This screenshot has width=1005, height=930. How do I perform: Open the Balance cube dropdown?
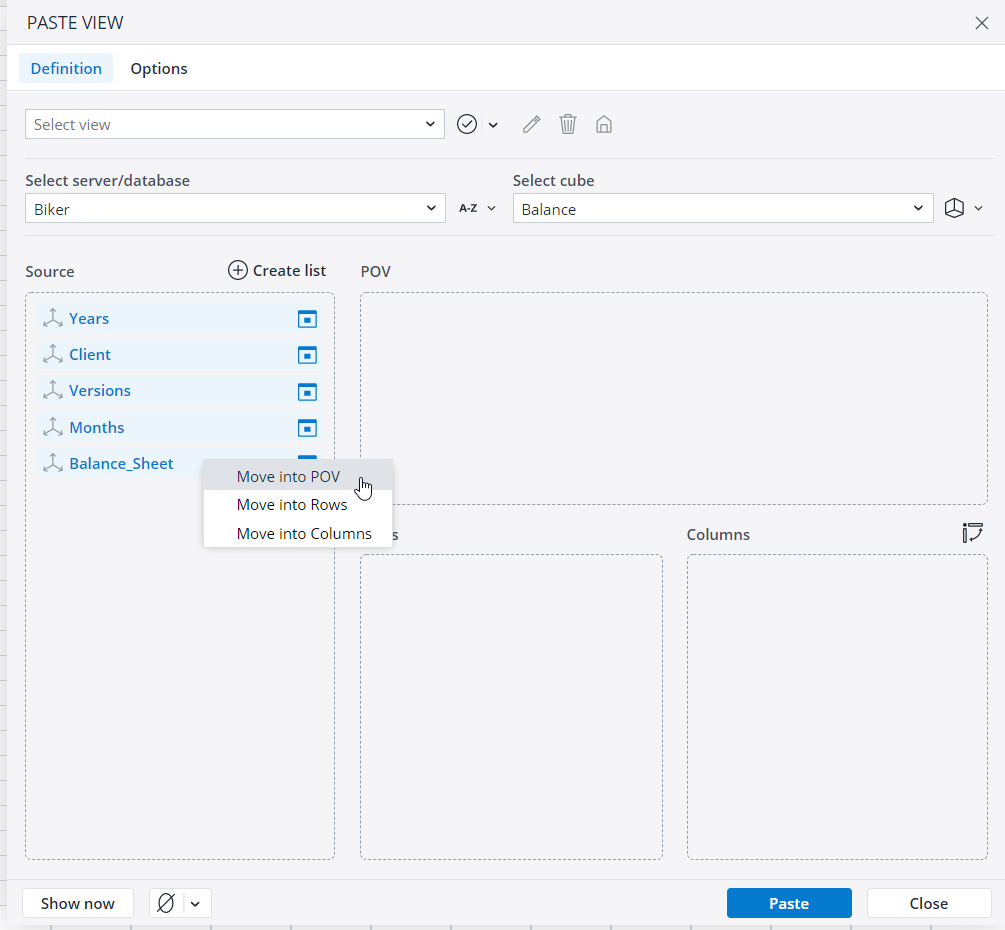click(x=918, y=208)
